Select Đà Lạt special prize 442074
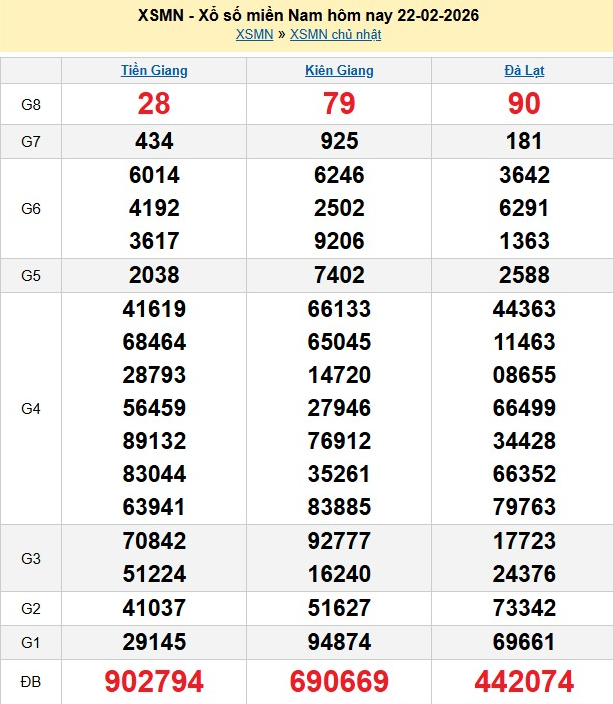 524,682
